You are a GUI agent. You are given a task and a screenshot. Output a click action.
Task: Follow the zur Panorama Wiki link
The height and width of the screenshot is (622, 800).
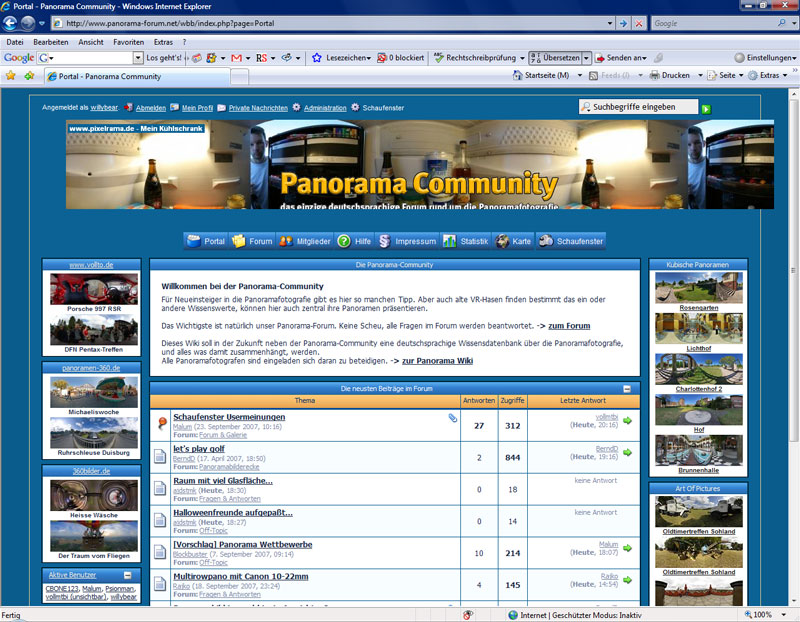[x=437, y=361]
